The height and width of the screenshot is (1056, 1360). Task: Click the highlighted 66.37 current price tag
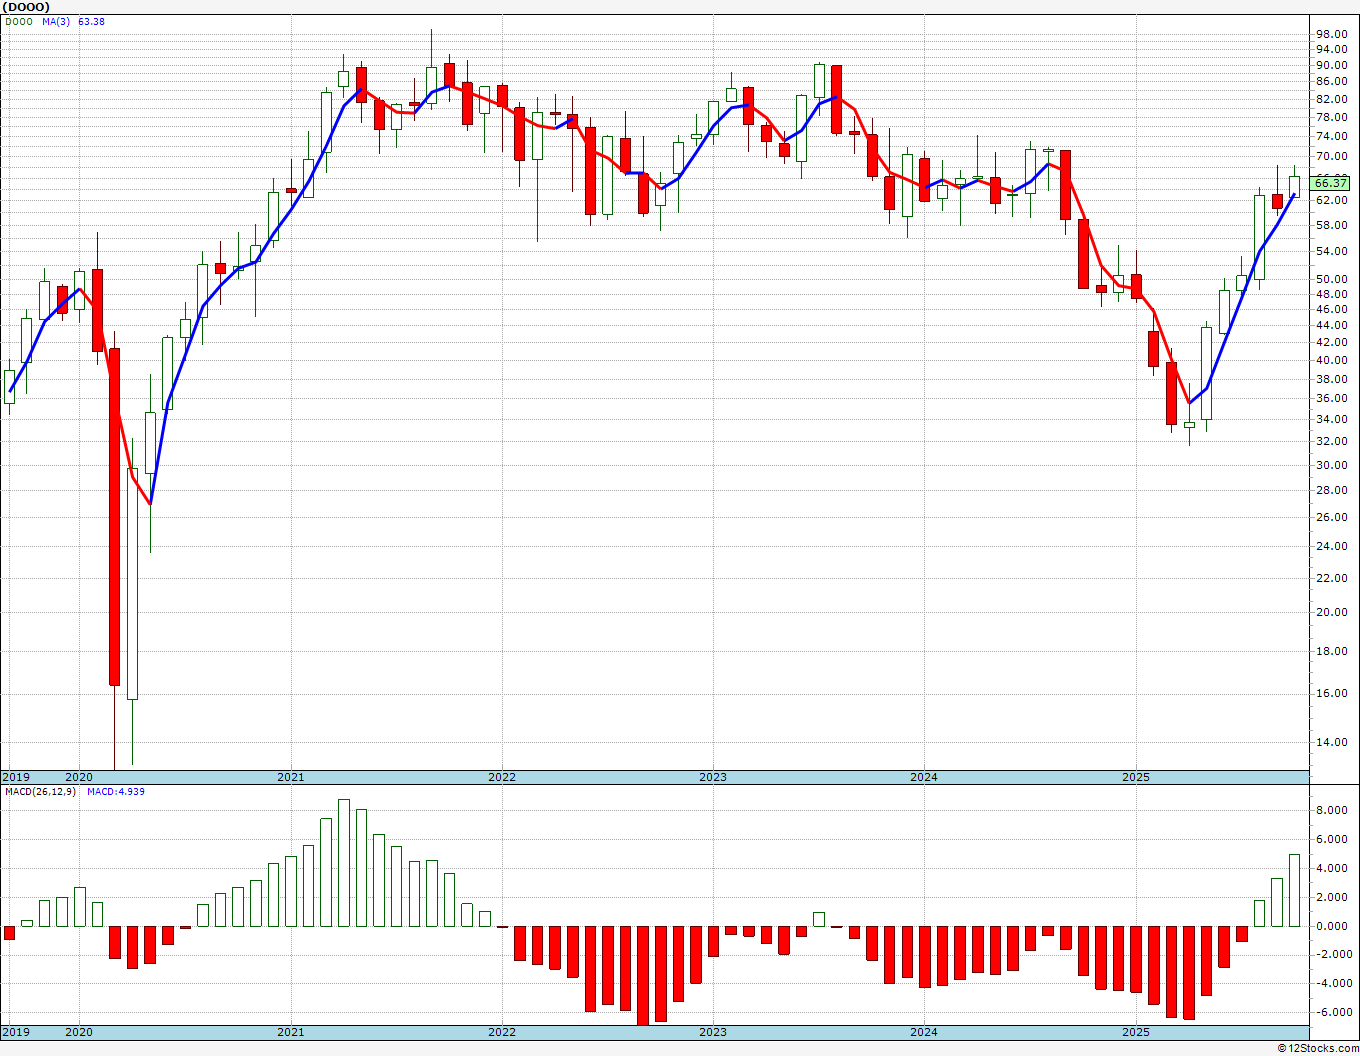click(1331, 183)
